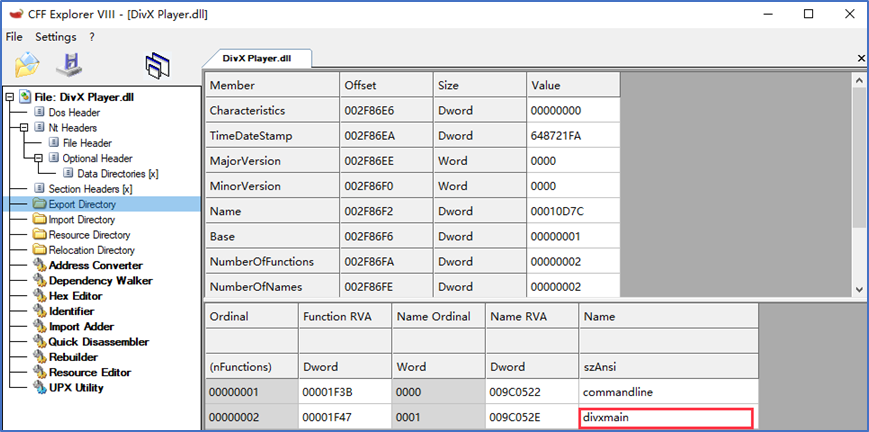Click the NumberOfFunctions member cell
869x432 pixels.
(x=272, y=262)
